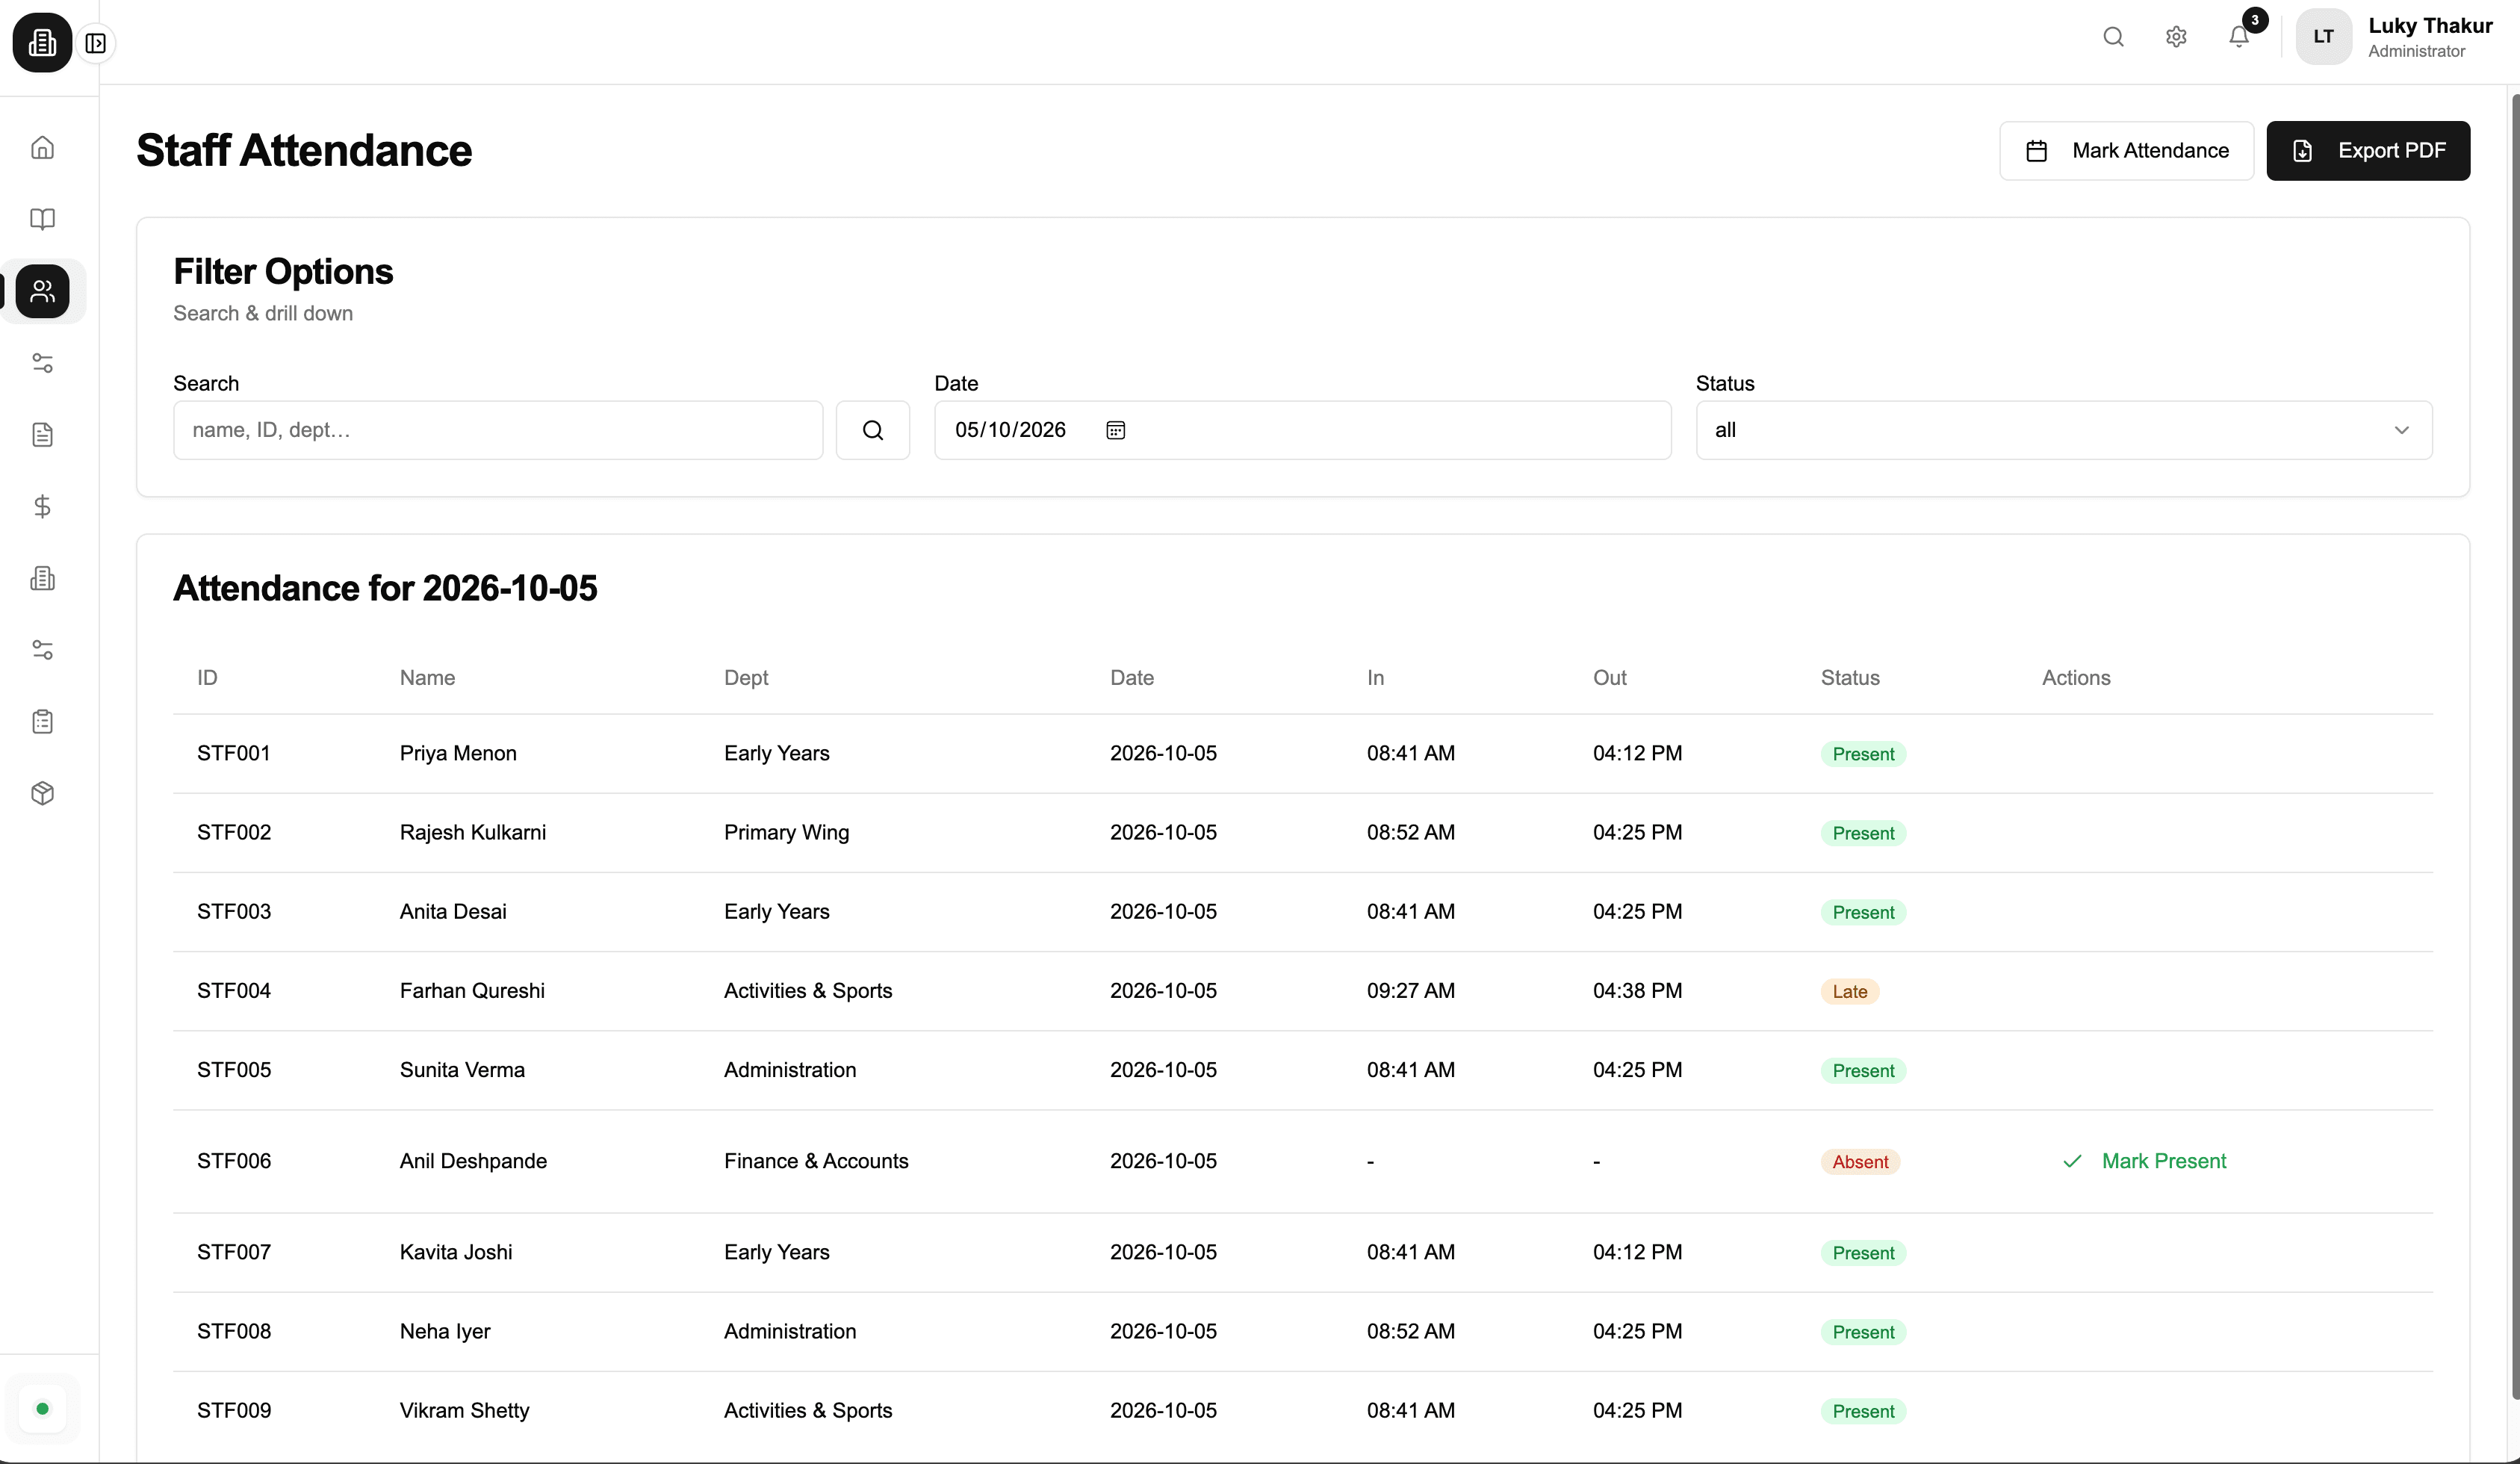Click the school building logo icon
Viewport: 2520px width, 1464px height.
(x=42, y=42)
